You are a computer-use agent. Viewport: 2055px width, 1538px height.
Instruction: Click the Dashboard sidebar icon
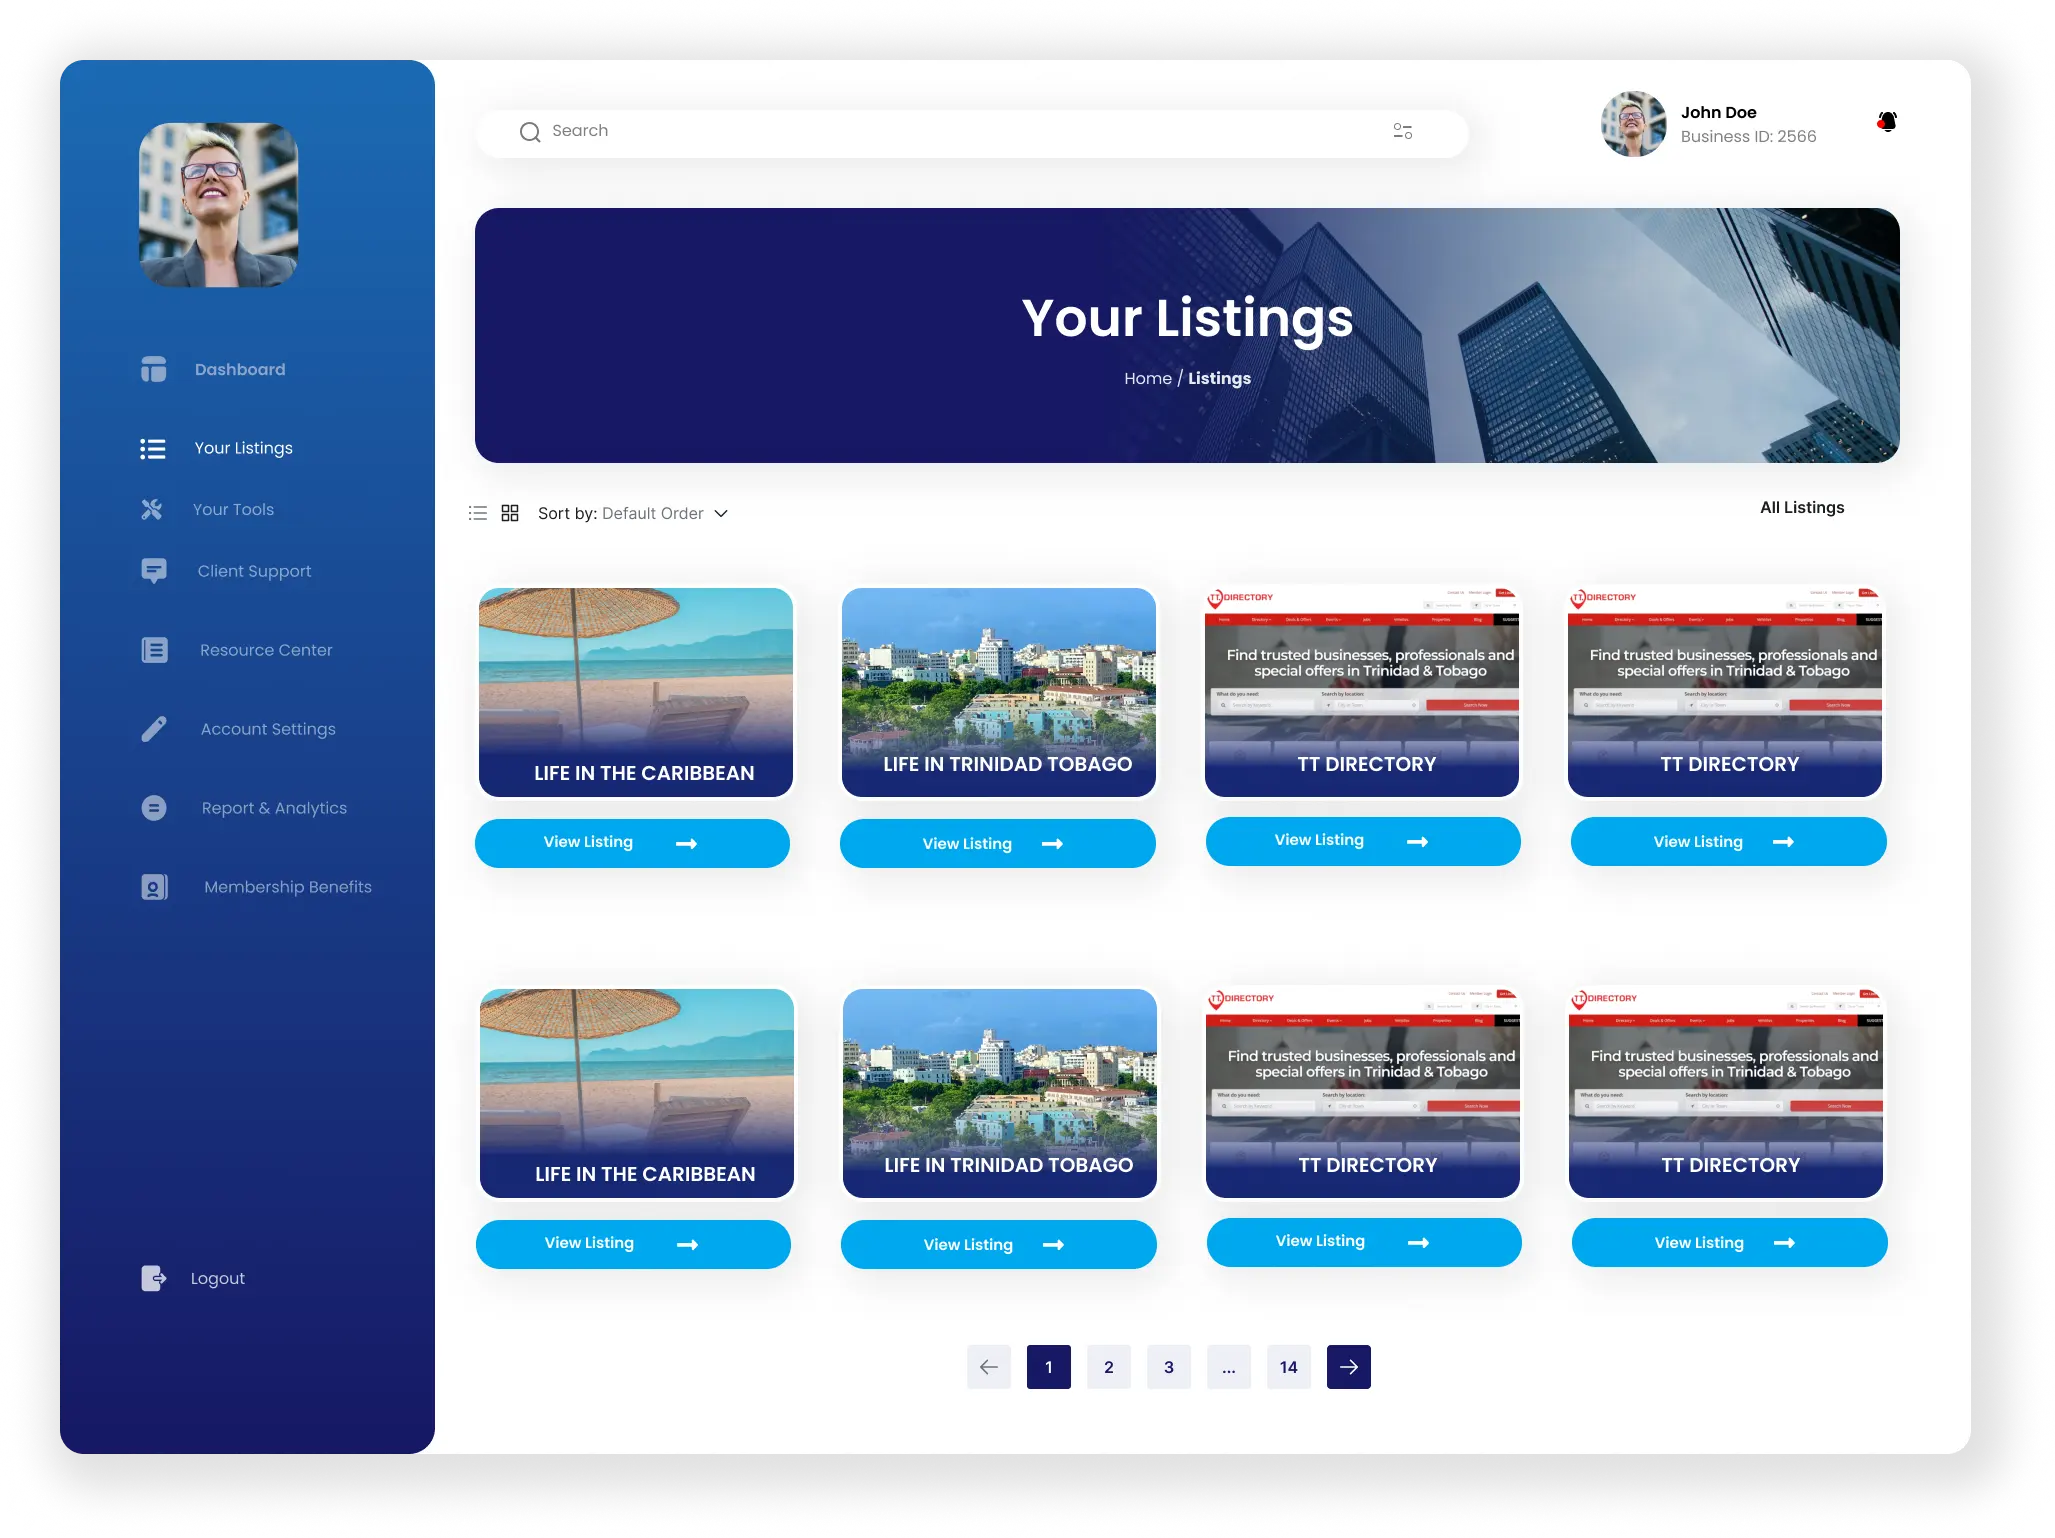[153, 369]
